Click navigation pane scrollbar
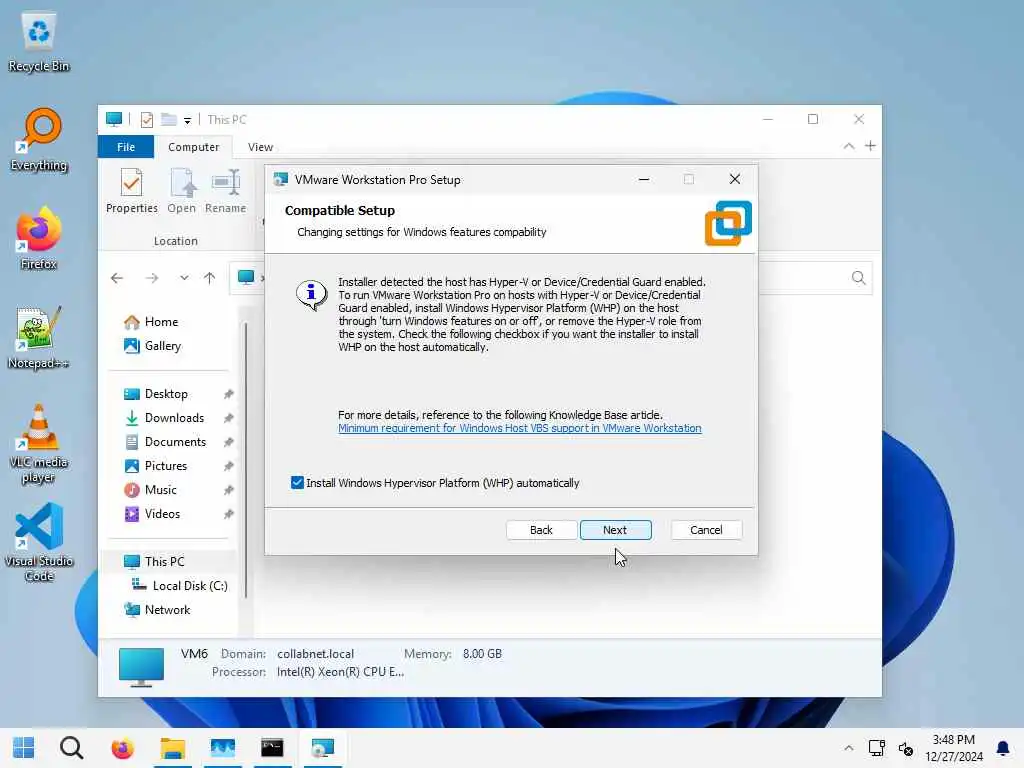1024x768 pixels. (x=246, y=460)
